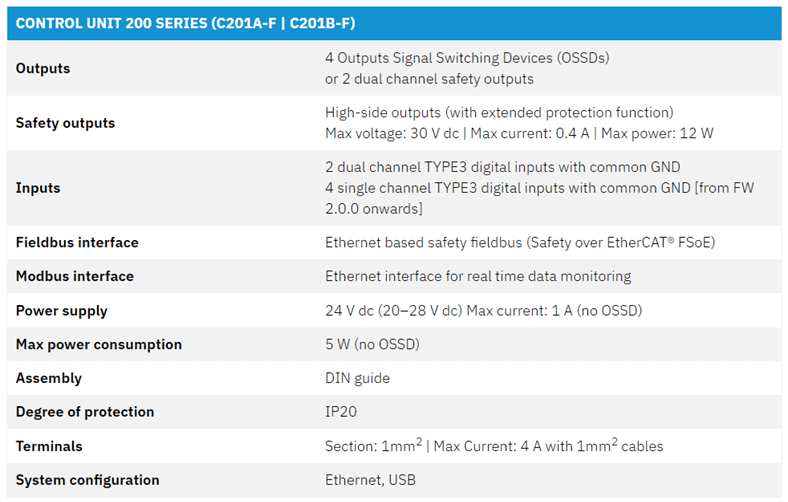The height and width of the screenshot is (502, 788).
Task: Click the Safety over EtherCAT FSoE text
Action: click(x=621, y=242)
